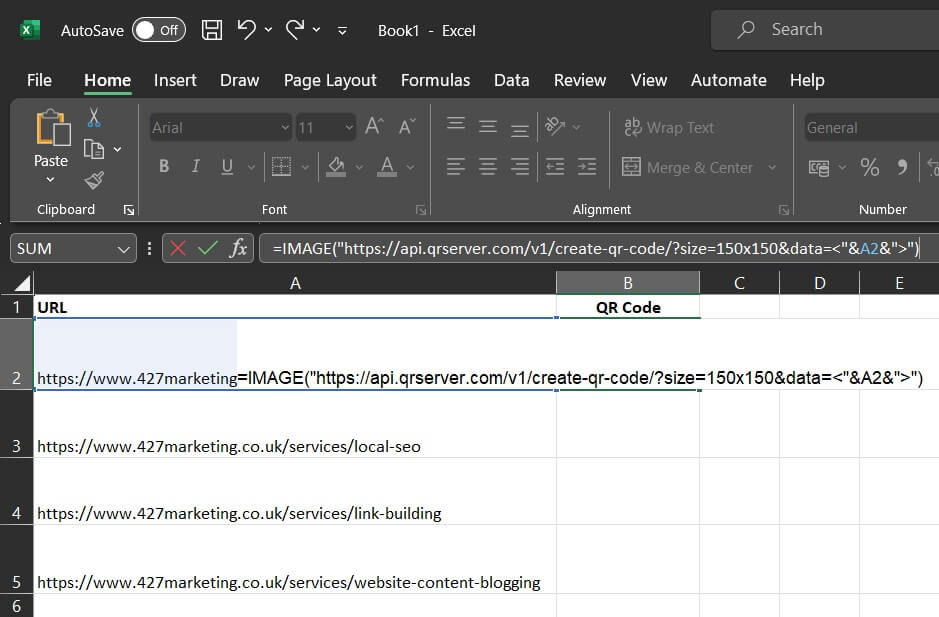Click Center alignment icon
Viewport: 939px width, 617px height.
pos(488,167)
